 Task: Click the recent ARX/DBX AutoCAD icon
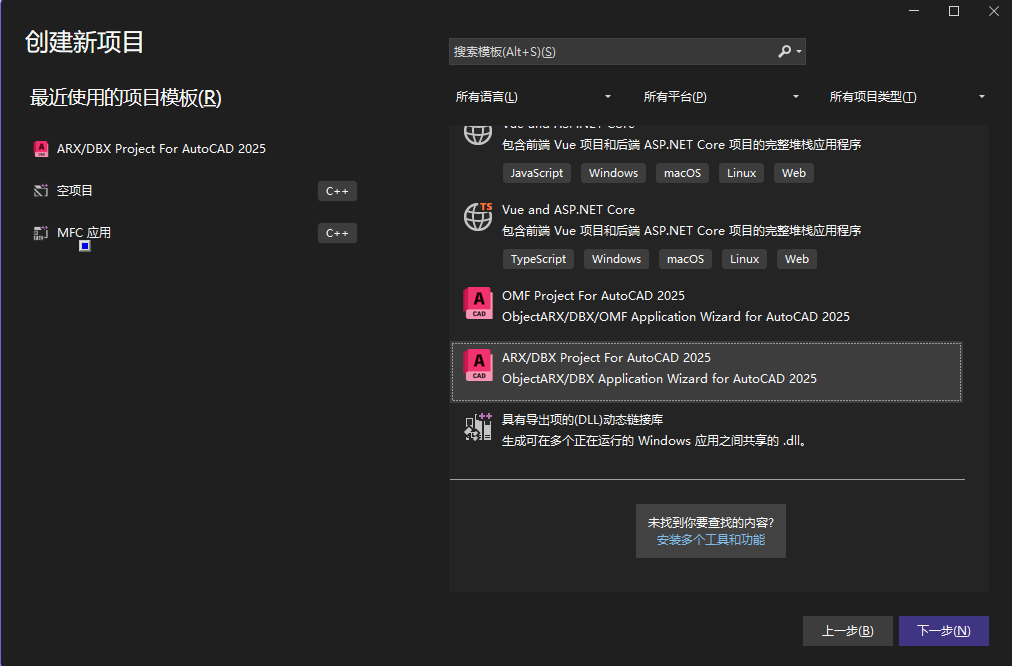[x=41, y=149]
